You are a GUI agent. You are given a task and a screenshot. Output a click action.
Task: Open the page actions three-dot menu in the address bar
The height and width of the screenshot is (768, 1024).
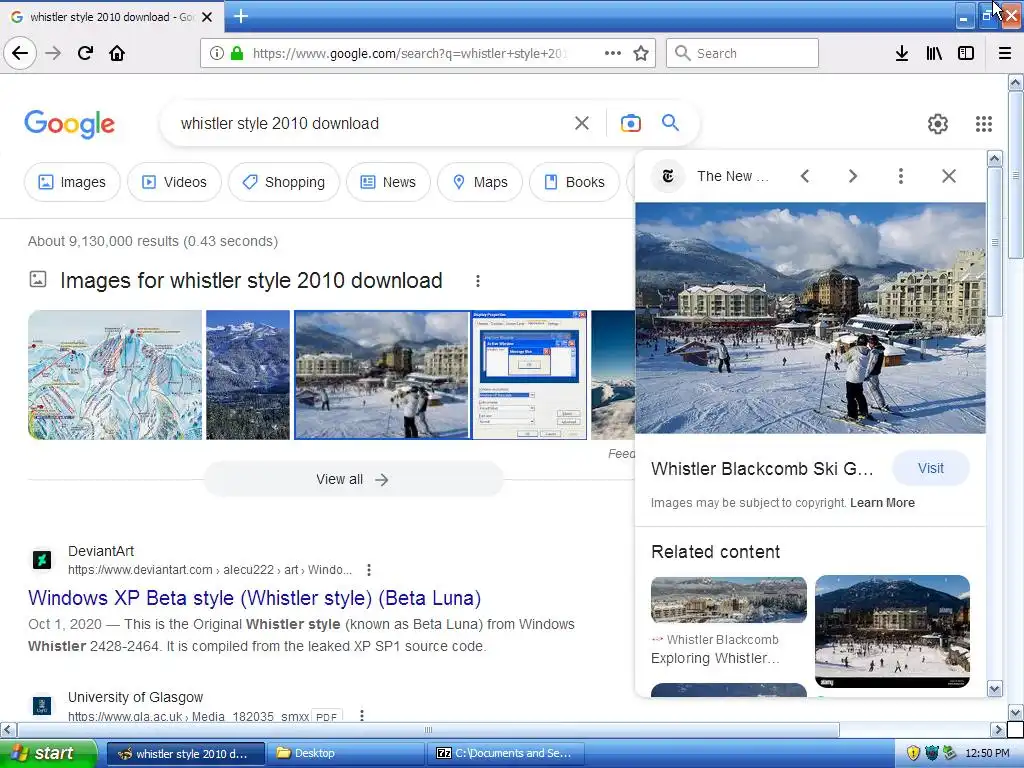click(x=613, y=53)
